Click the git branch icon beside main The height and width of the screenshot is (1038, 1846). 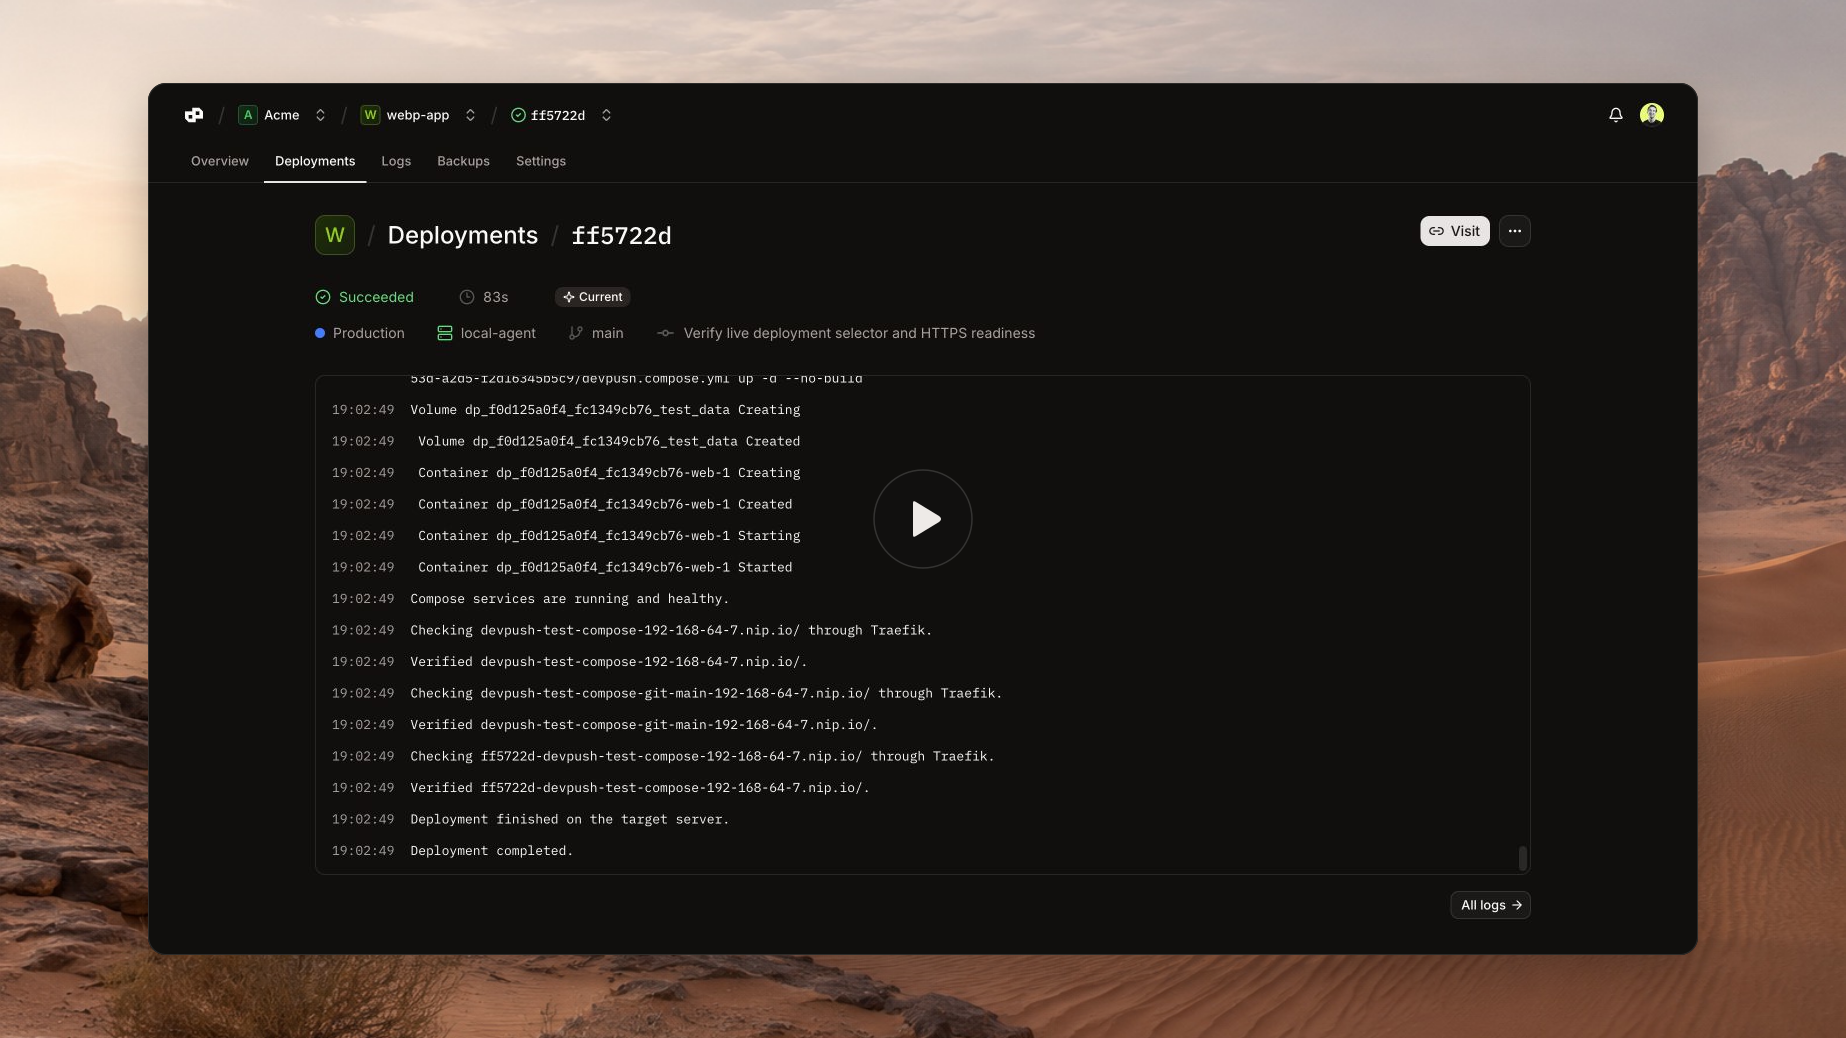click(576, 333)
